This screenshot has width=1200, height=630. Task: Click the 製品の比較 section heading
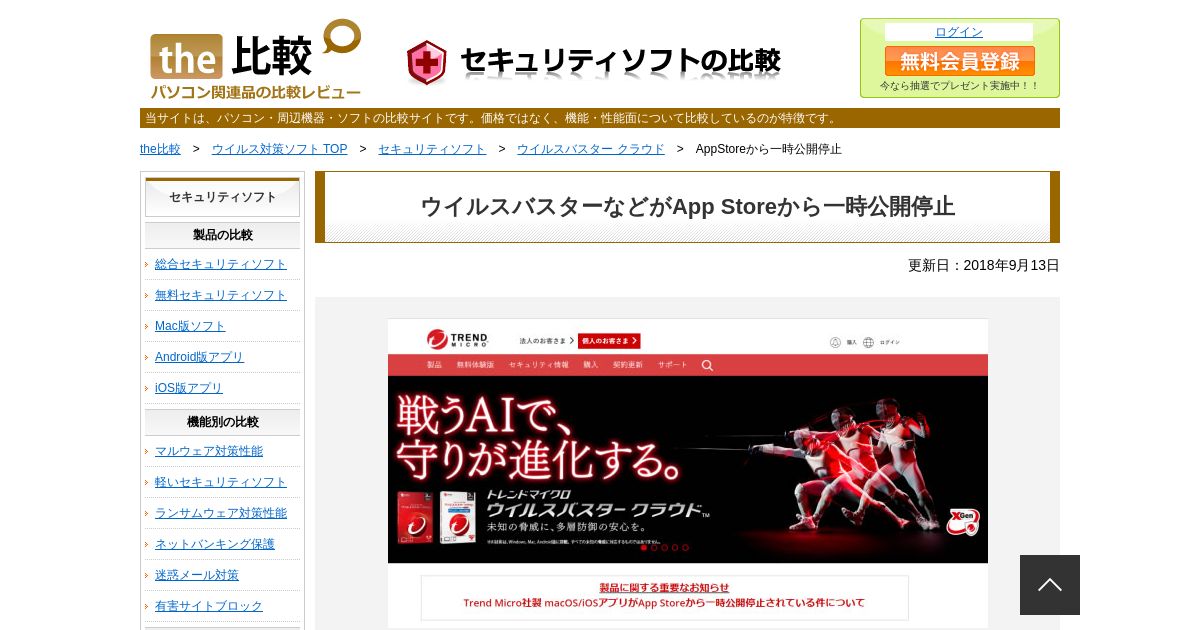[222, 235]
